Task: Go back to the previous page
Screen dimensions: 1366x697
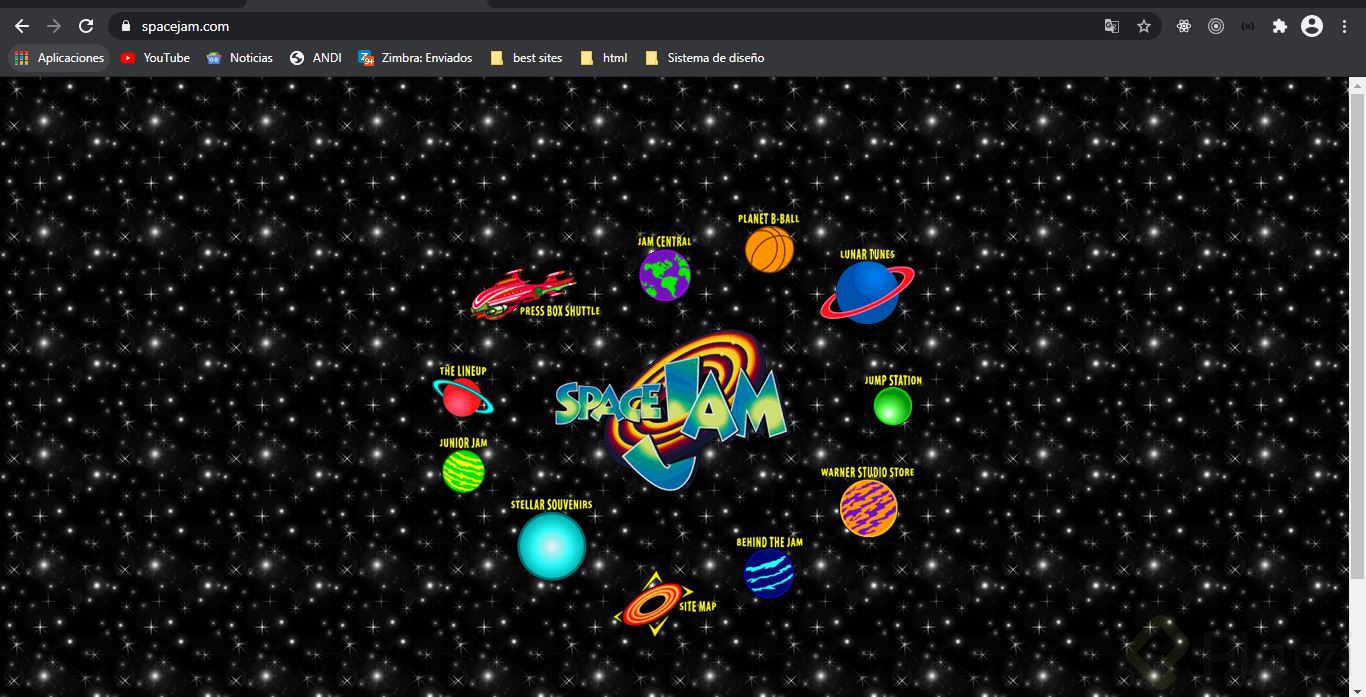Action: [x=22, y=26]
